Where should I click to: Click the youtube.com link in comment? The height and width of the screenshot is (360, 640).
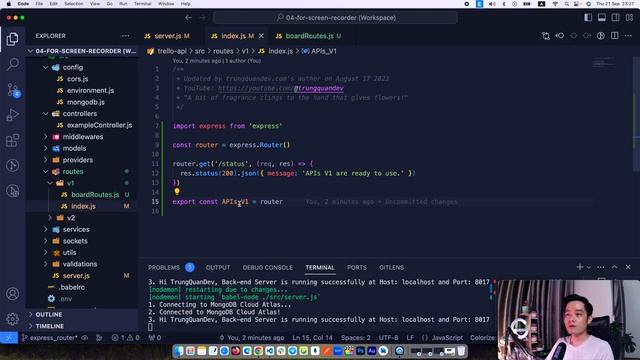coord(280,88)
